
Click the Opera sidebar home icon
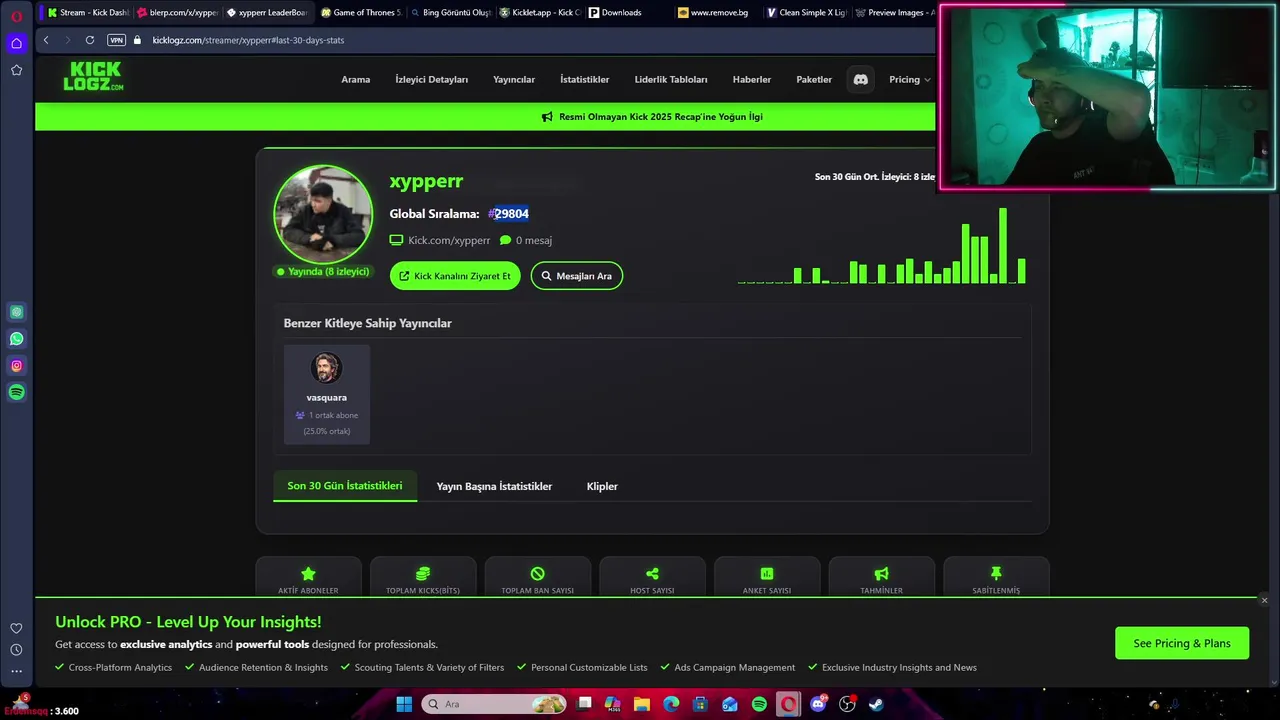(x=16, y=43)
